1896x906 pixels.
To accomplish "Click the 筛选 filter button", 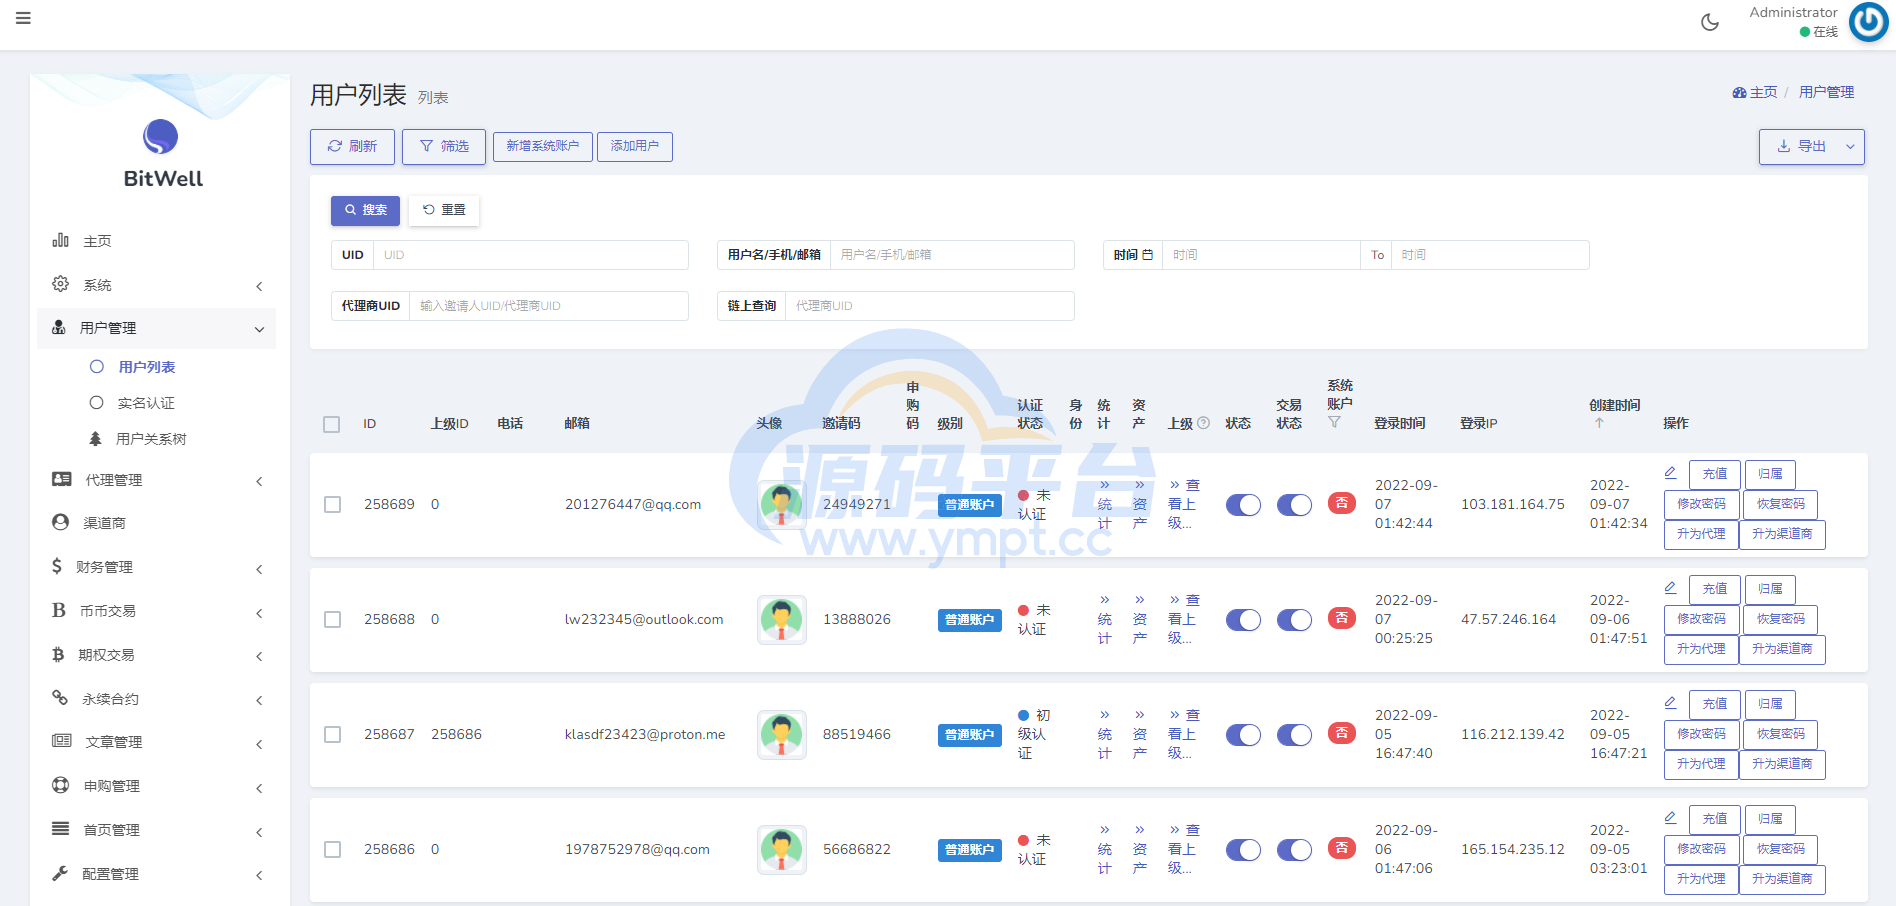I will [x=444, y=147].
